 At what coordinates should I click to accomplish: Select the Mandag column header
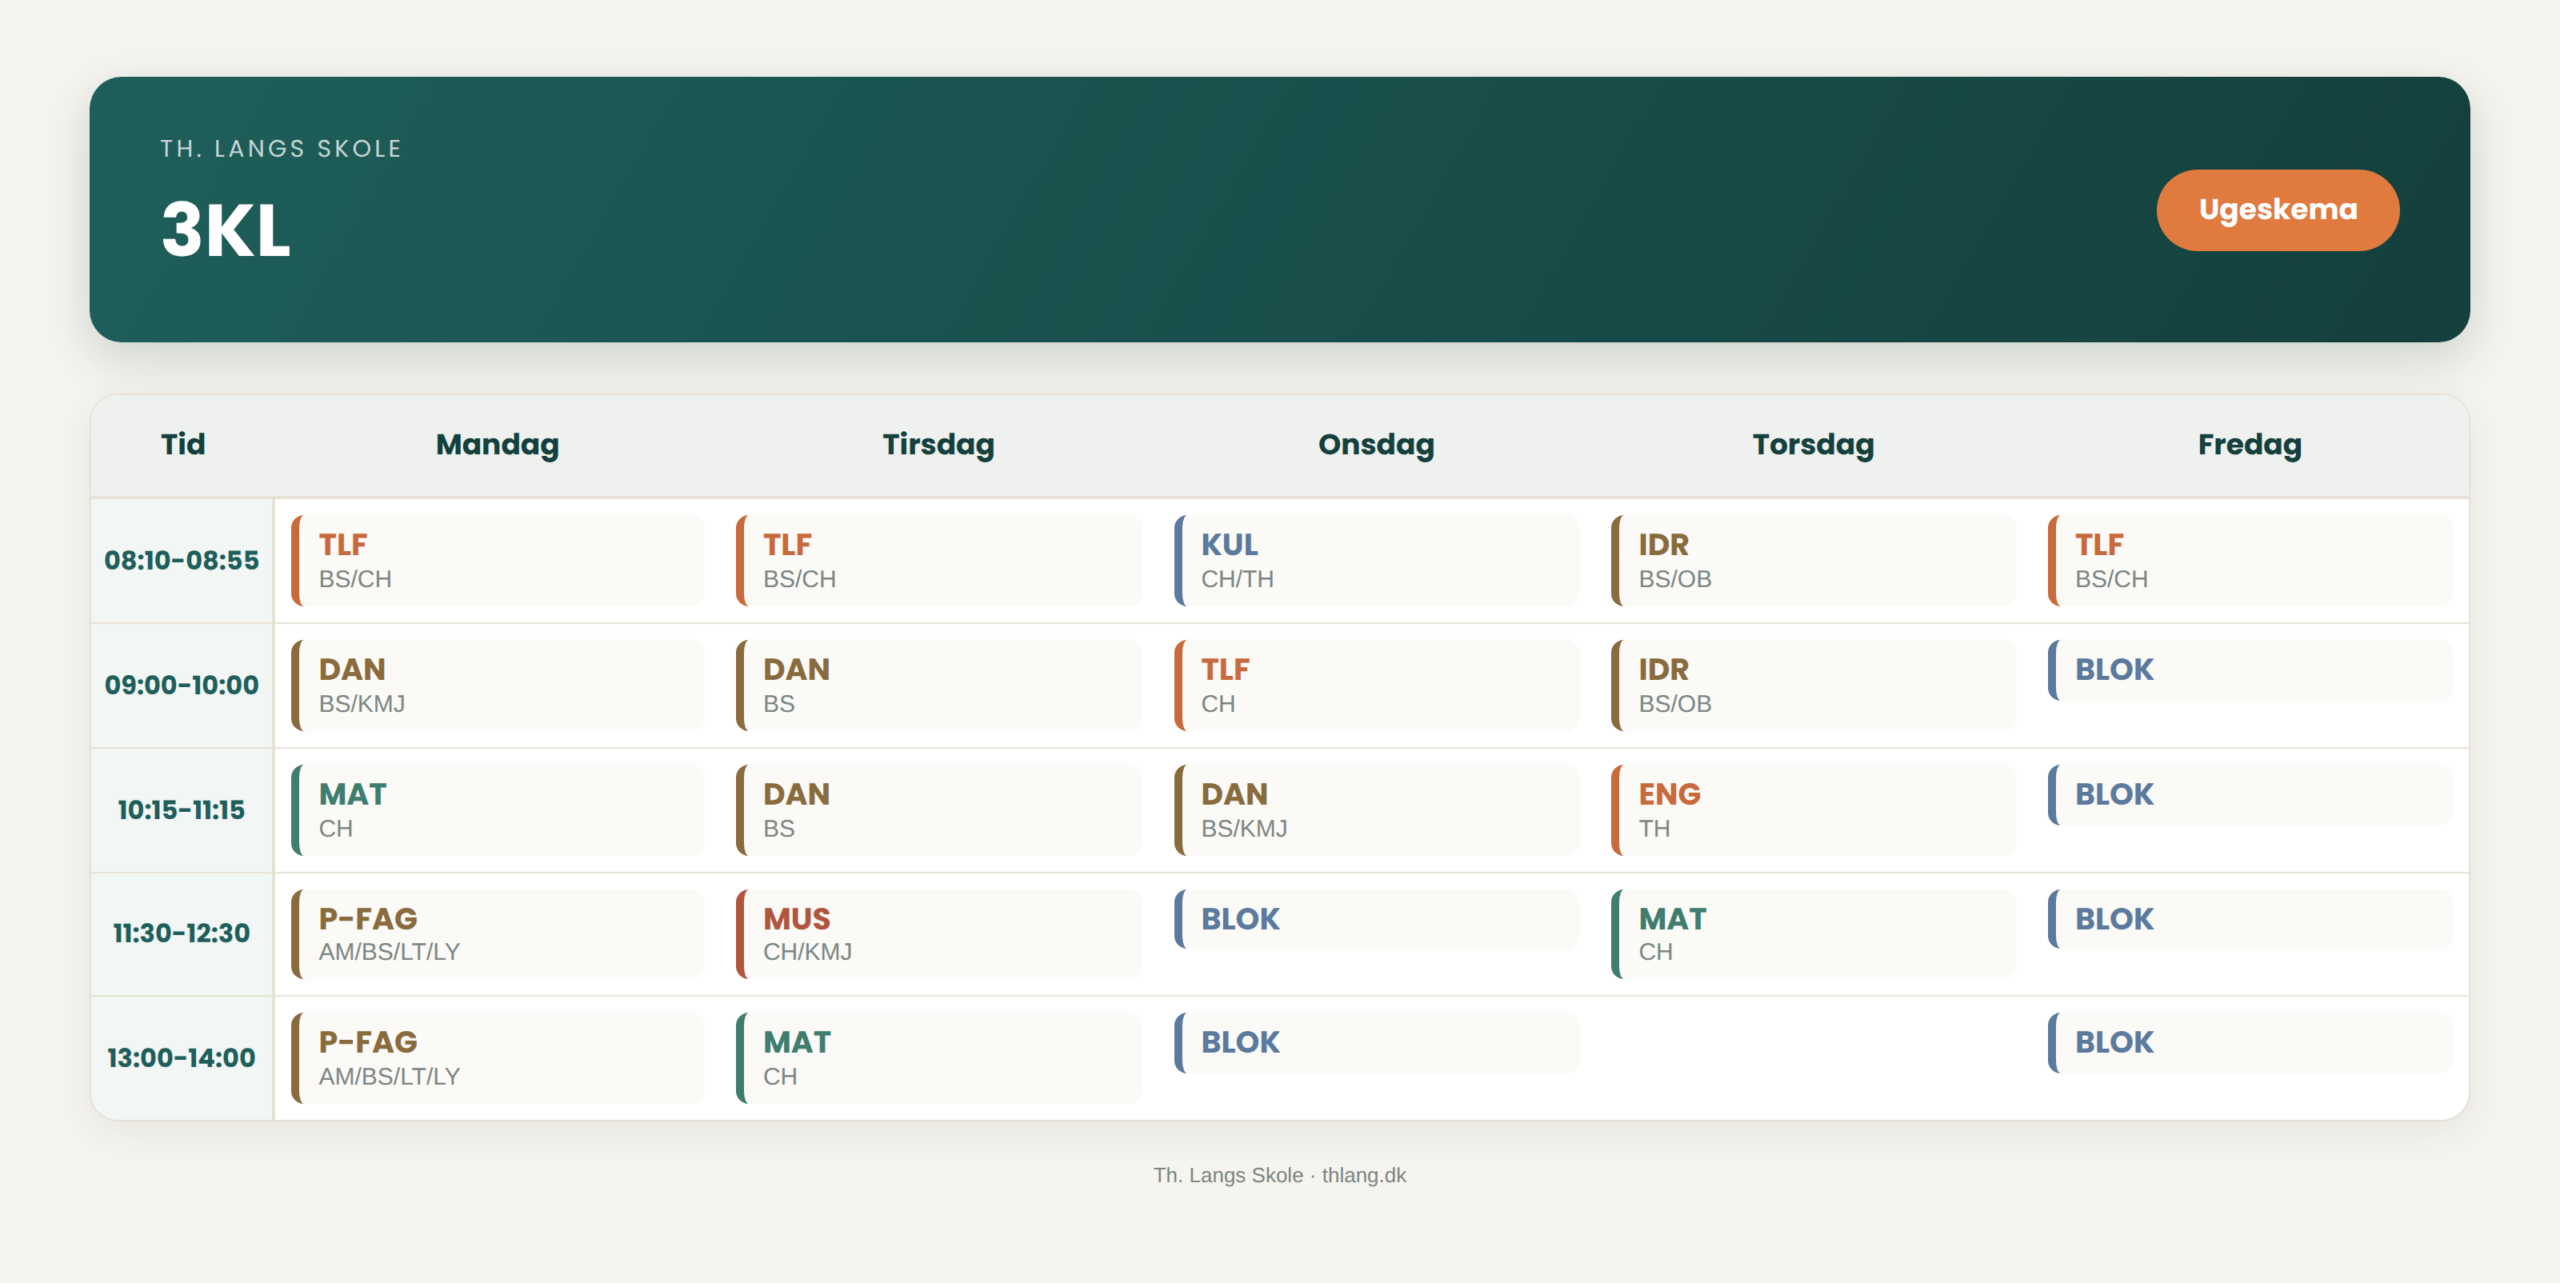497,445
